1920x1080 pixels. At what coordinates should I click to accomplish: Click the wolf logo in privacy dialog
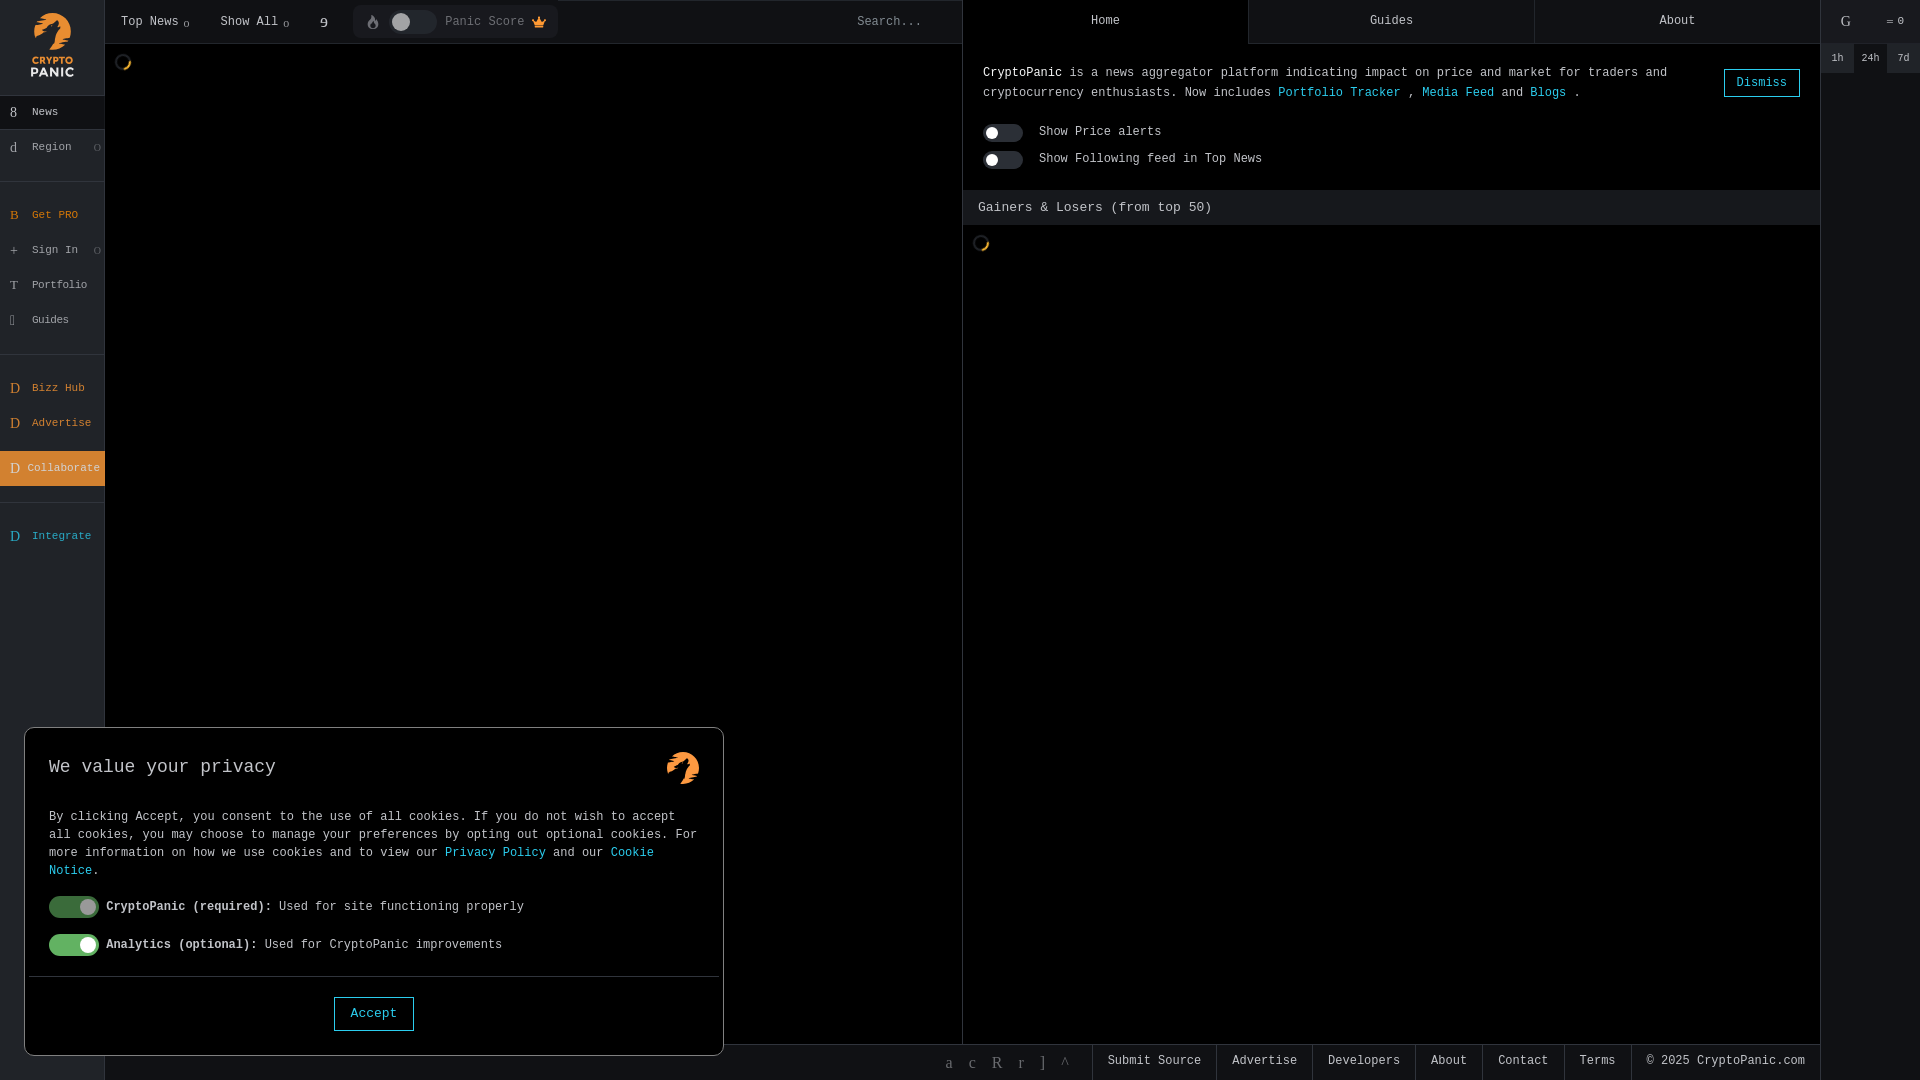tap(683, 768)
